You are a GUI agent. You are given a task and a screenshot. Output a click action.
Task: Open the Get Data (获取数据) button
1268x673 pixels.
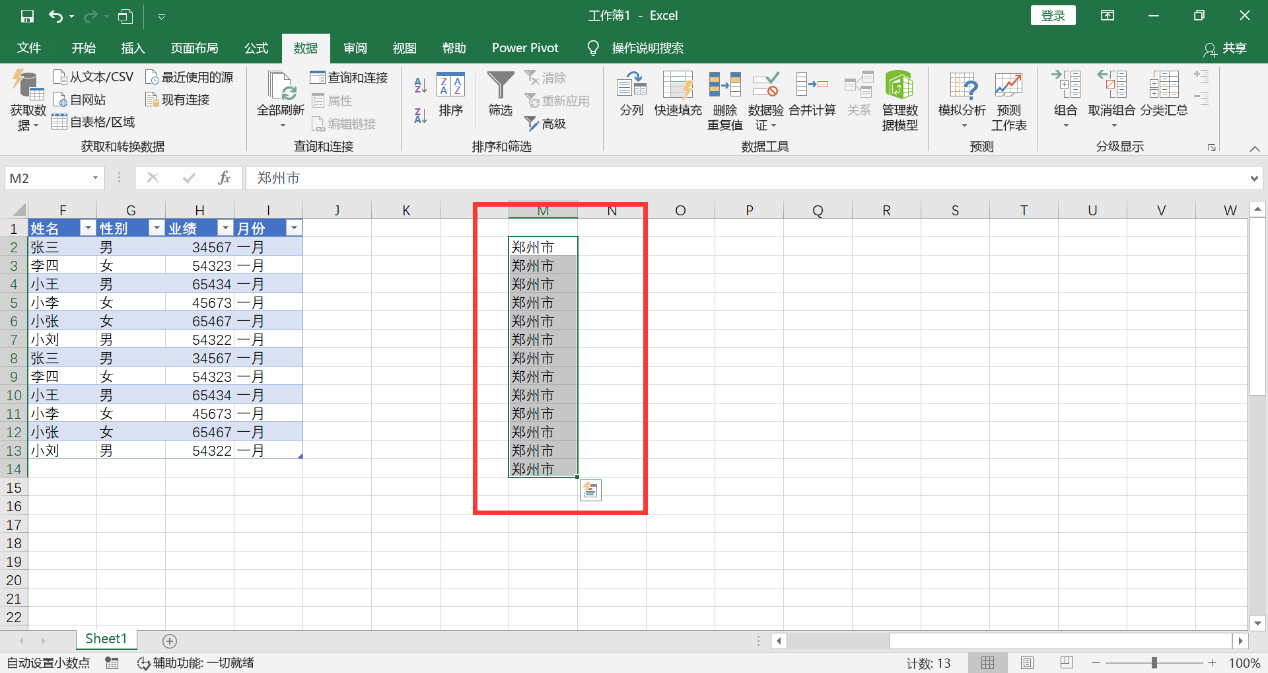tap(28, 101)
